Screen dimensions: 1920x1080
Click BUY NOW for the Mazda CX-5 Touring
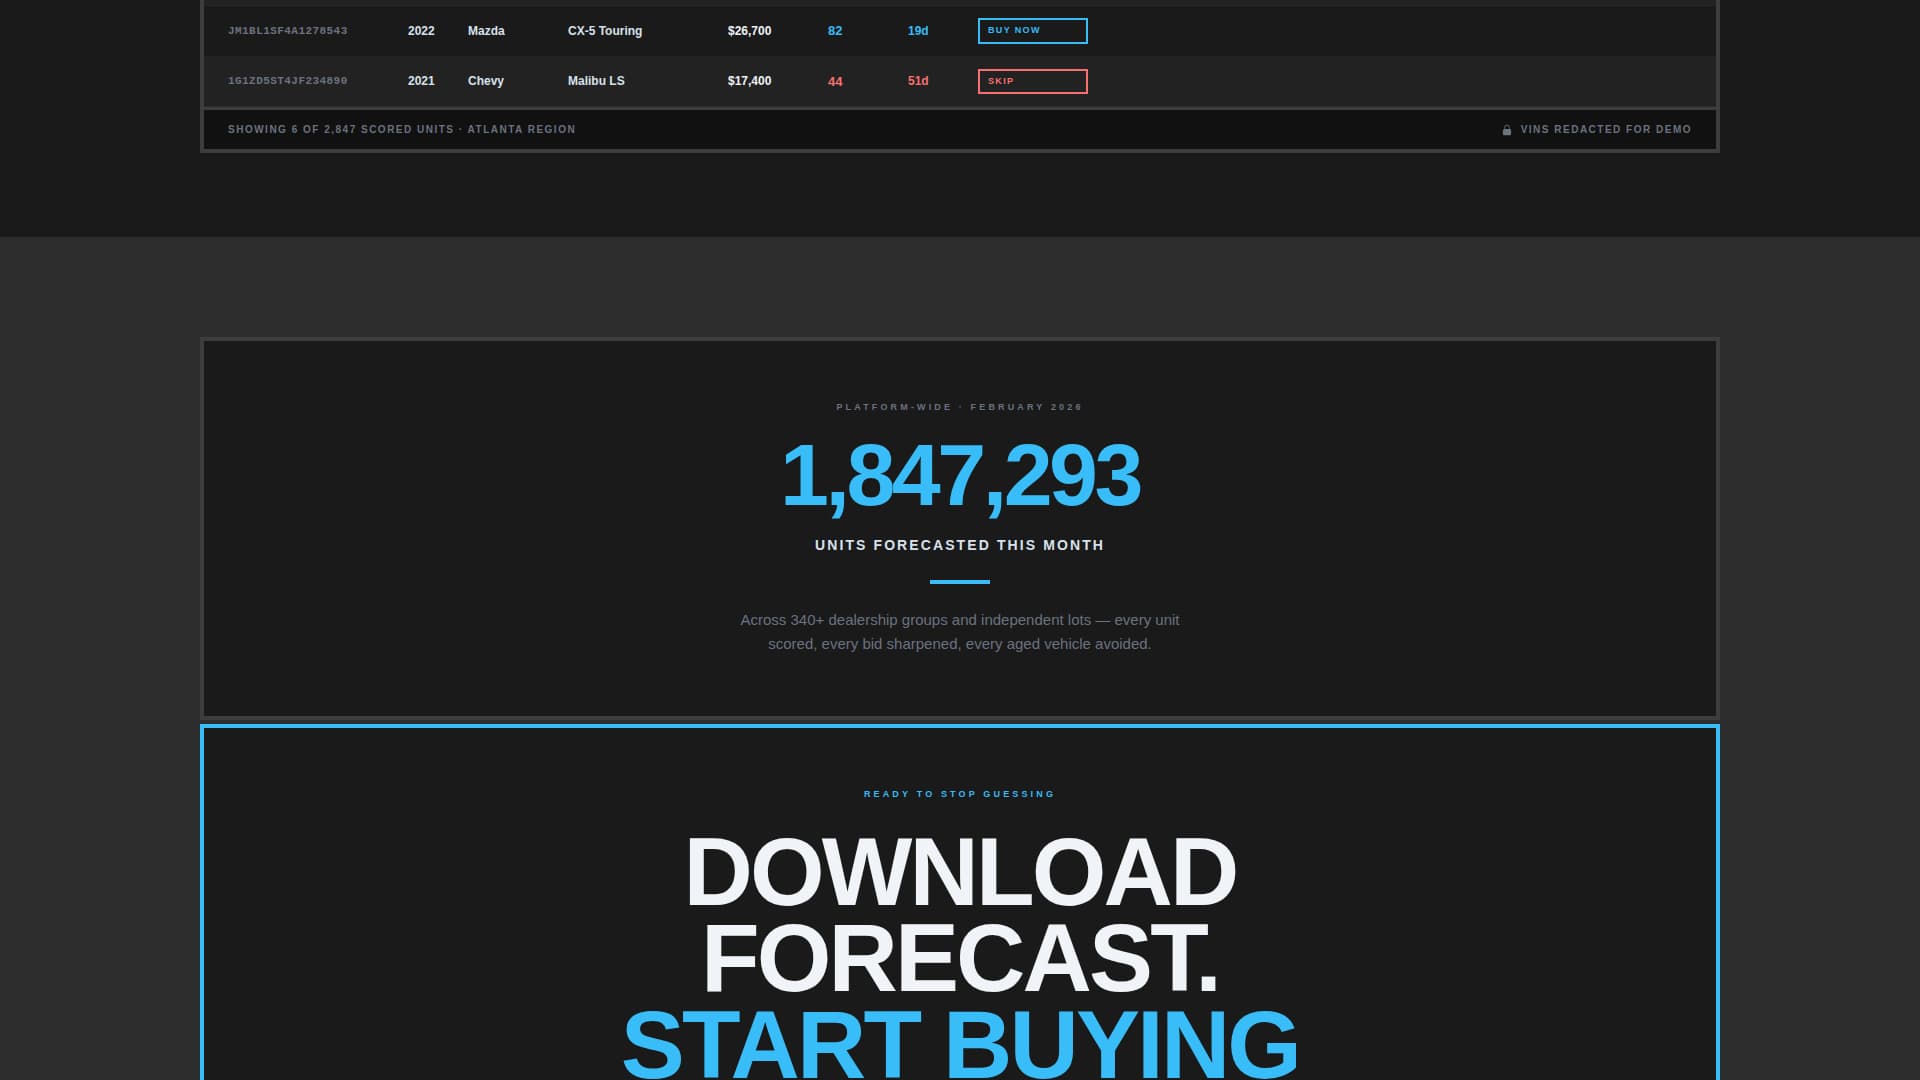click(1032, 31)
